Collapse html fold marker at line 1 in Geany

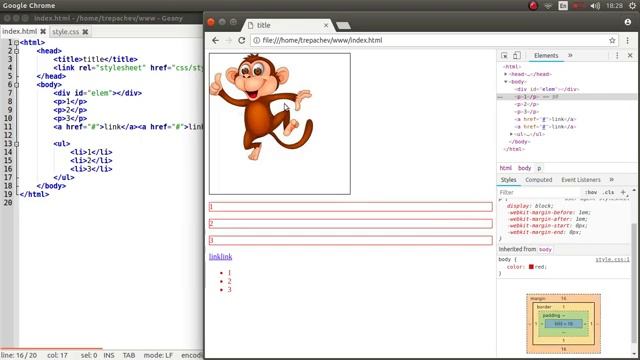16,42
